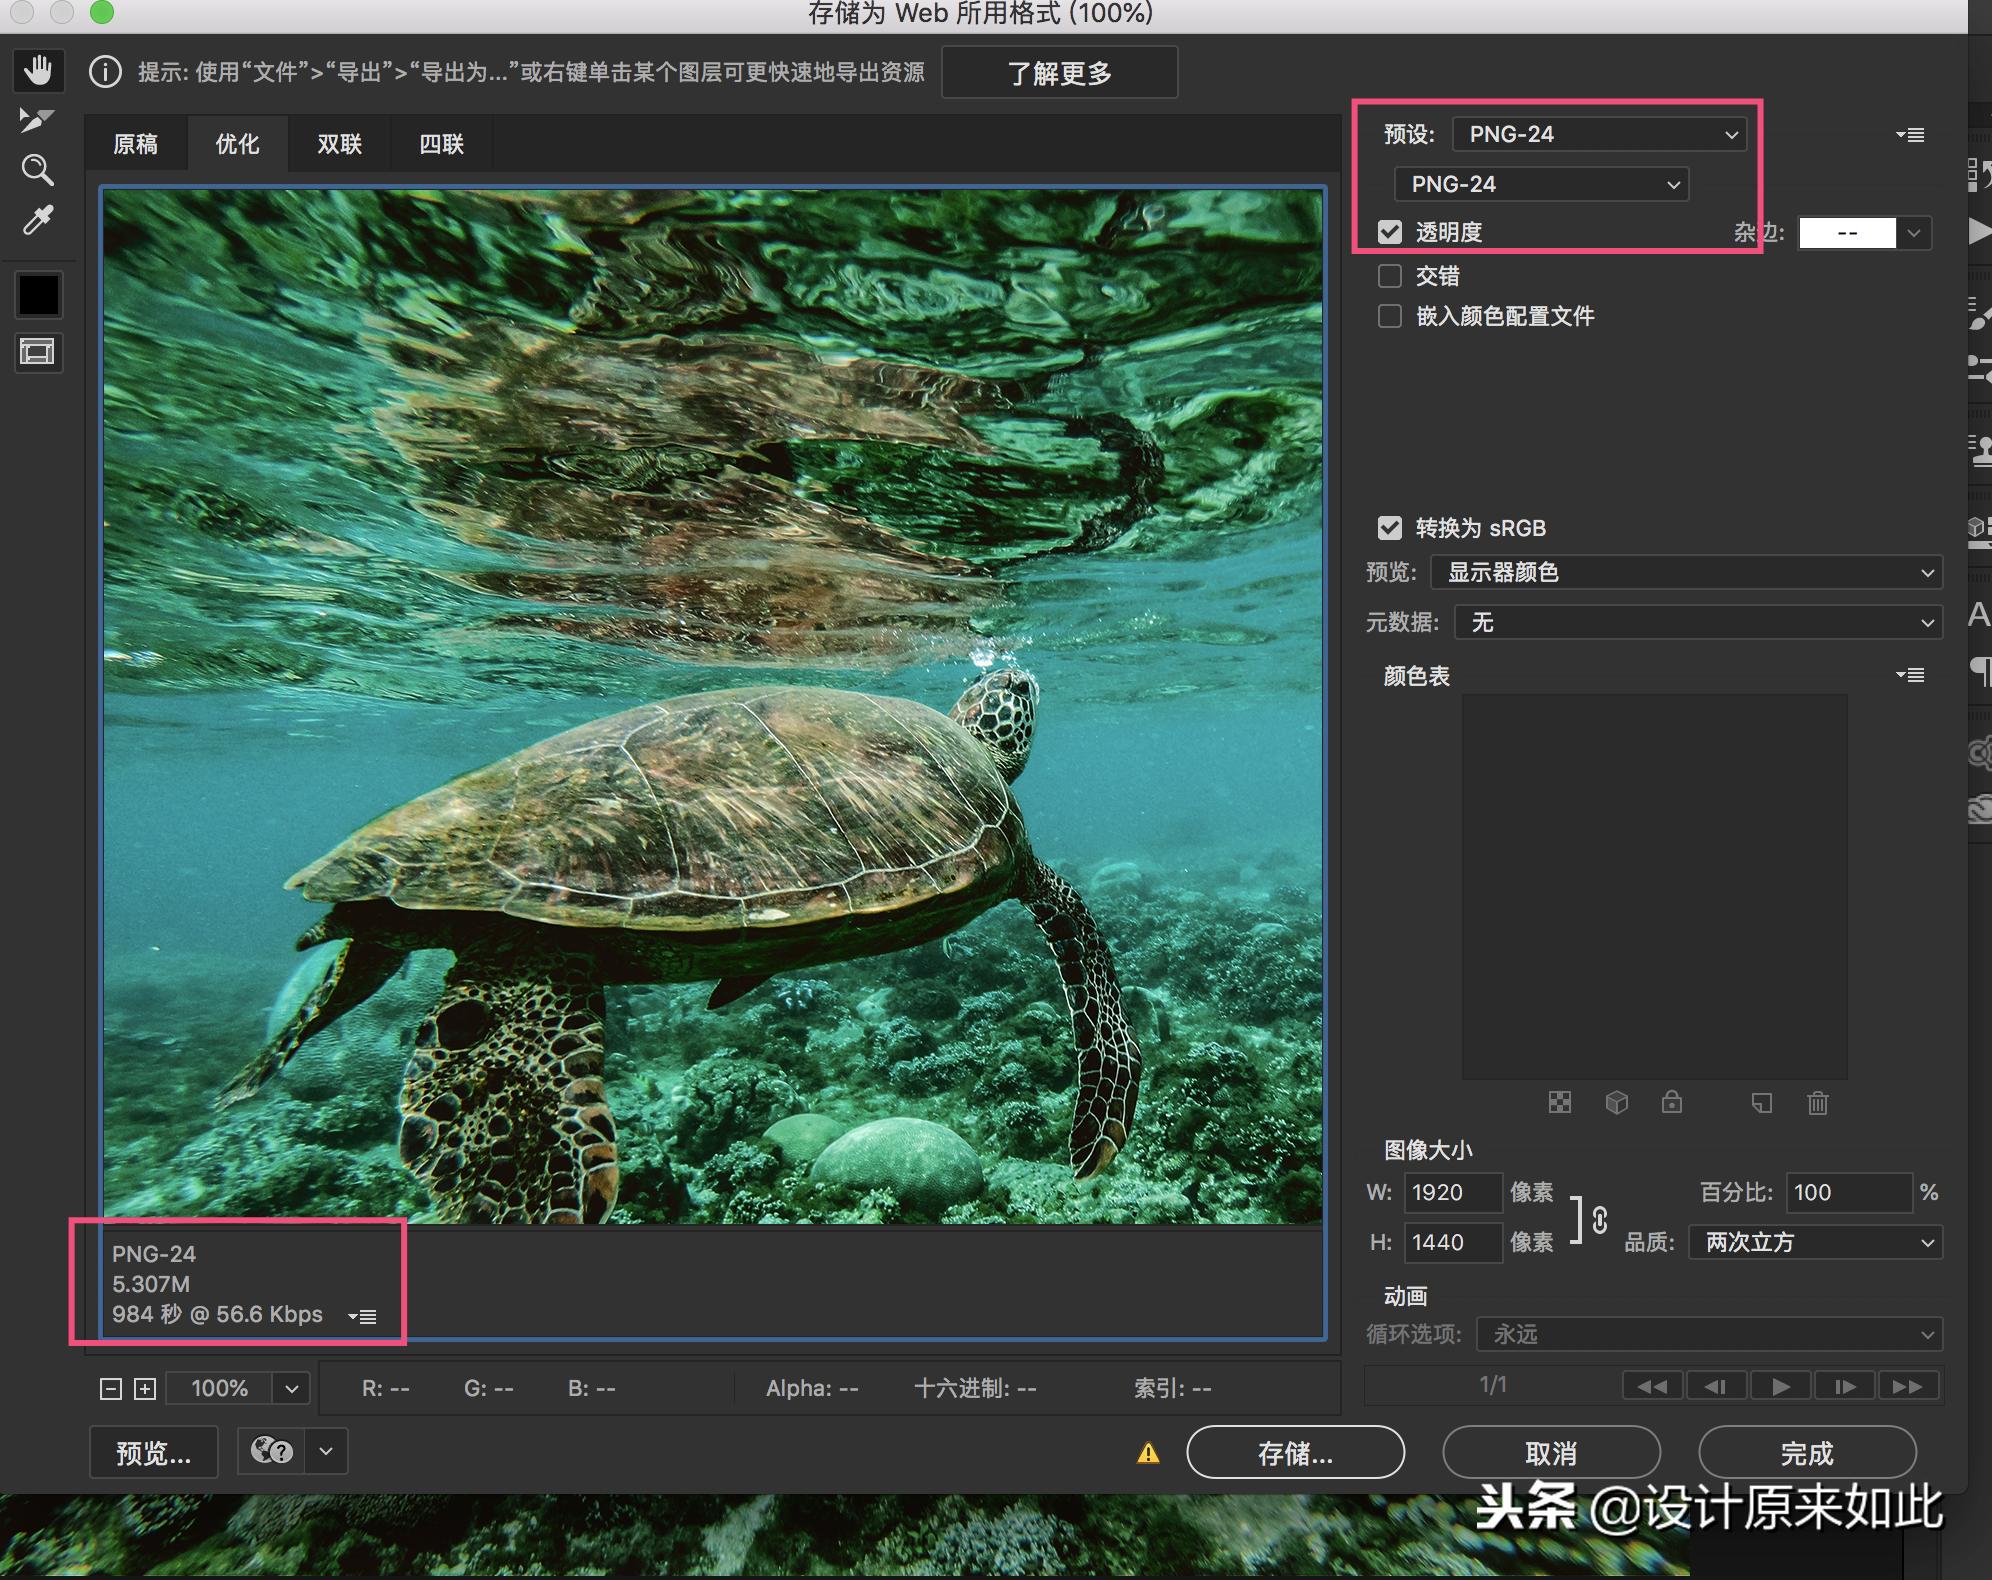Click the color table trash icon
This screenshot has width=1992, height=1580.
pos(1817,1102)
